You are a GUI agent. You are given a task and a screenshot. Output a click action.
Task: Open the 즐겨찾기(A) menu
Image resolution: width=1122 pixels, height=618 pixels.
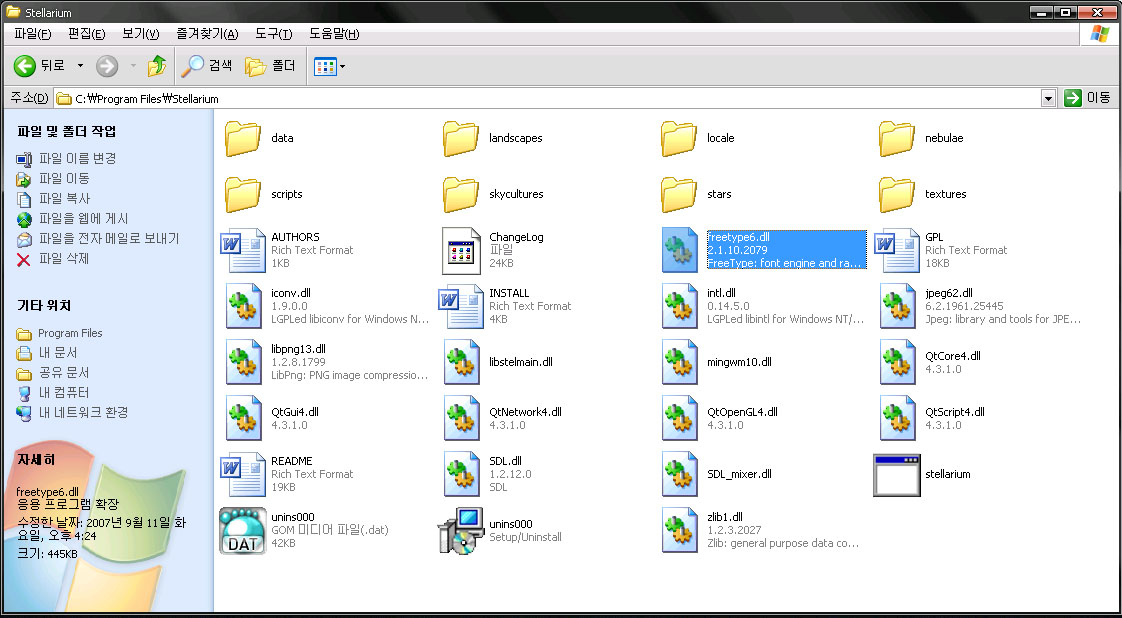click(x=207, y=34)
